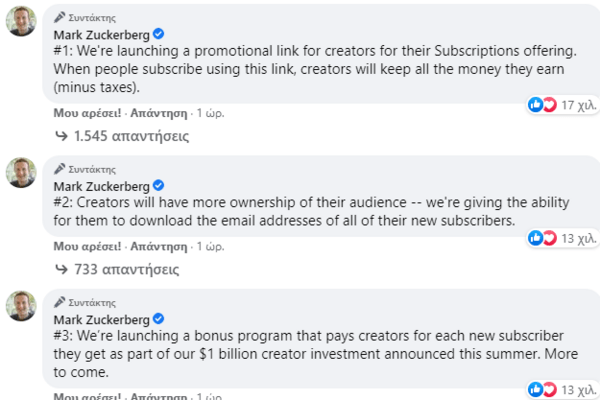The height and width of the screenshot is (400, 600).
Task: Click the profile photo beside comment #2
Action: click(x=22, y=171)
